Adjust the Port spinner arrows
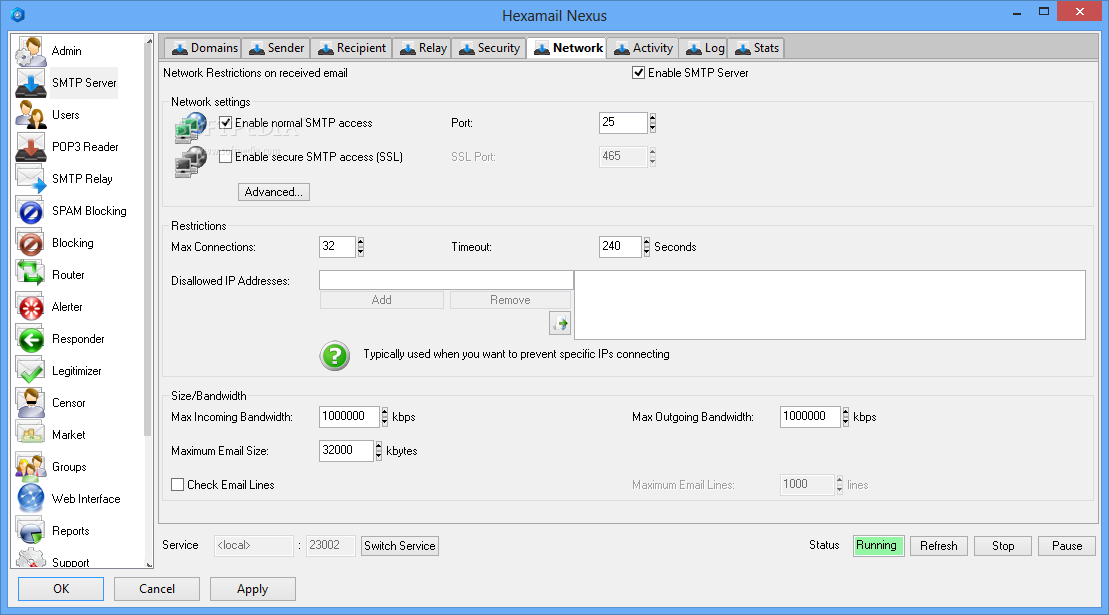The width and height of the screenshot is (1109, 615). 652,123
